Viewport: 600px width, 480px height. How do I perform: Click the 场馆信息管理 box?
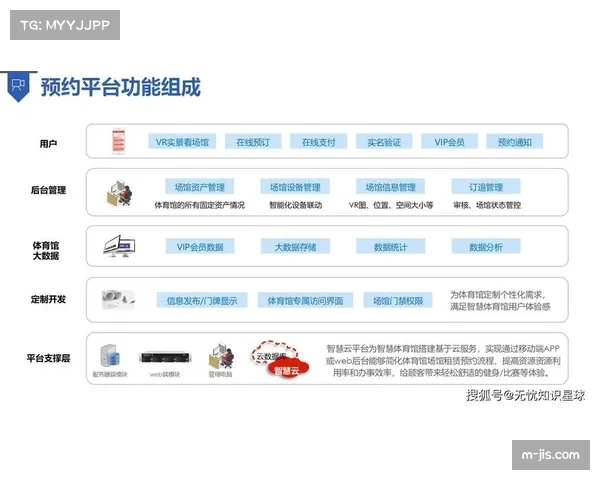tap(390, 187)
